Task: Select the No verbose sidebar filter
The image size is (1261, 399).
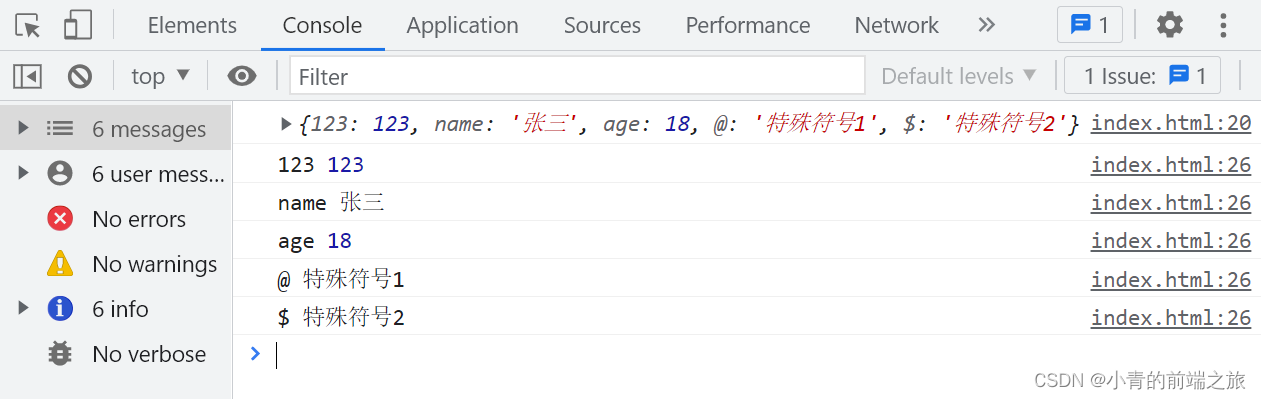Action: [149, 354]
